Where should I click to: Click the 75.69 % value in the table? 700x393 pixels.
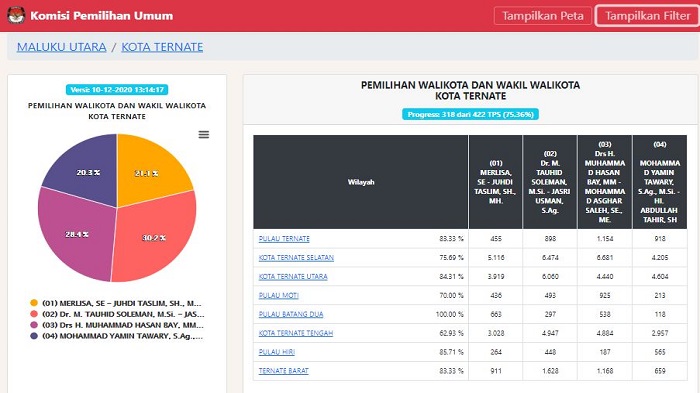click(451, 257)
